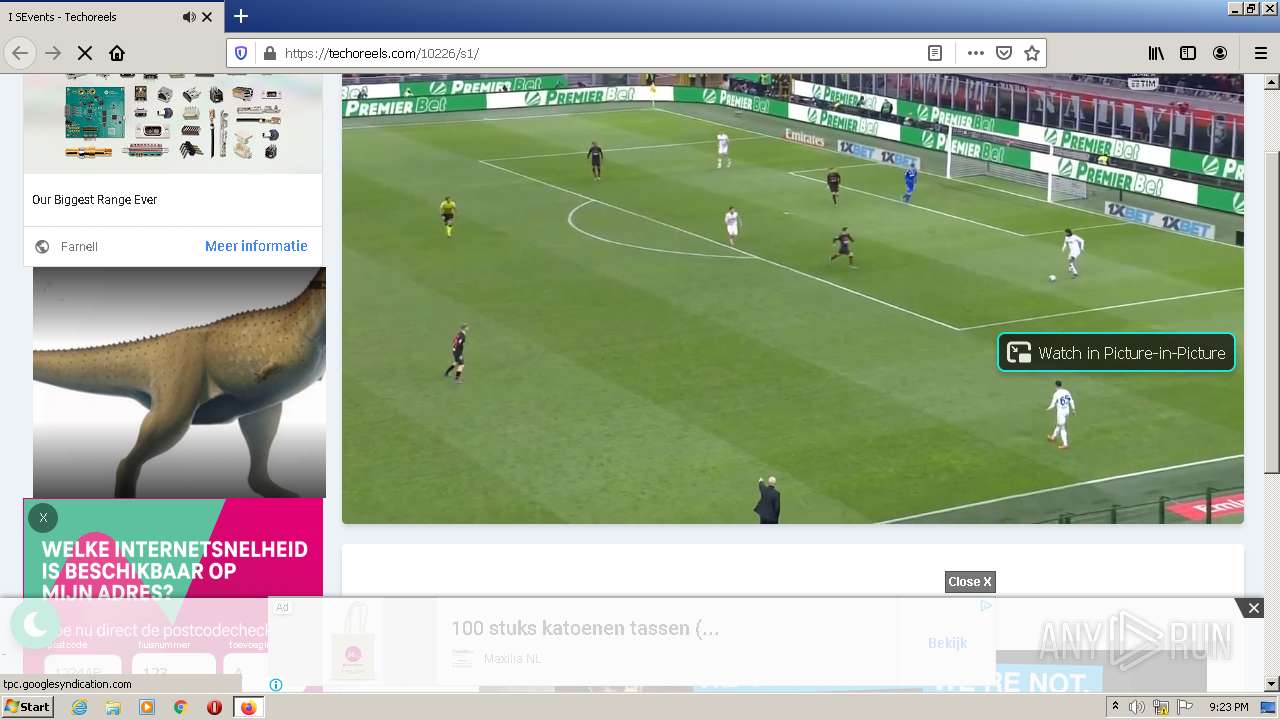Mute the Techoreels tab audio
This screenshot has width=1280, height=720.
pos(189,17)
